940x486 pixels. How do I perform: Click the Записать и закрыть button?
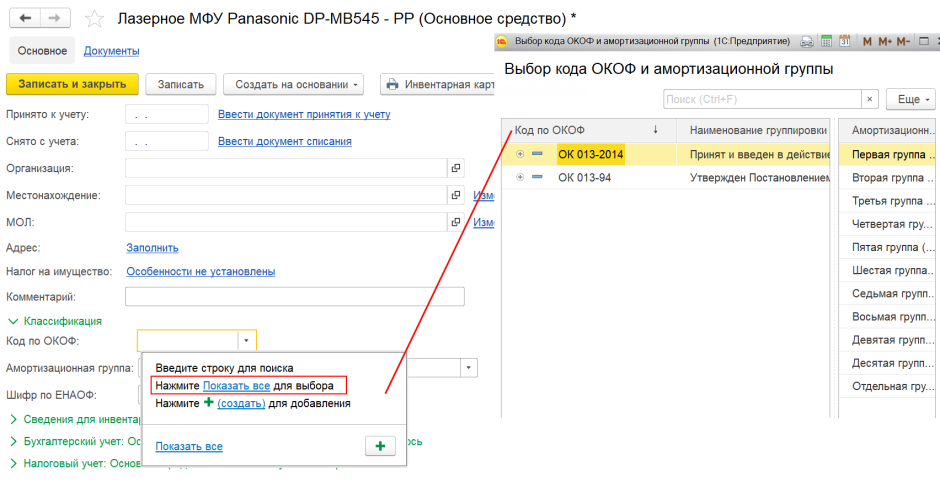coord(72,84)
